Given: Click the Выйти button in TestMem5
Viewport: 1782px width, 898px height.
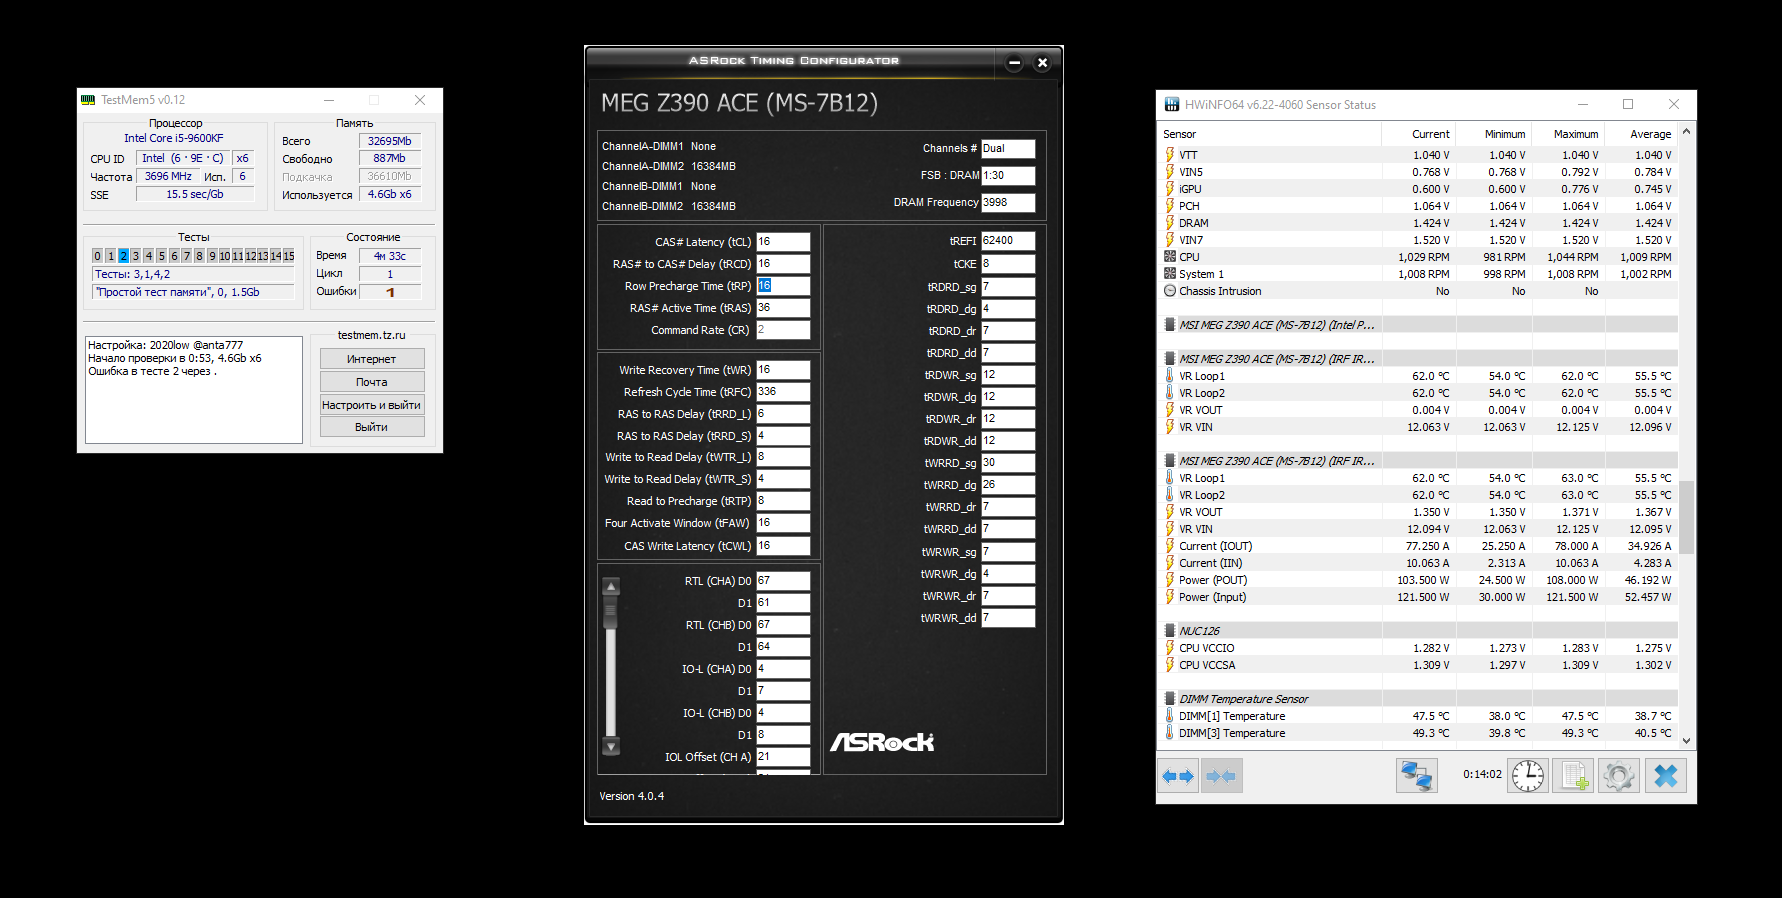Looking at the screenshot, I should pyautogui.click(x=372, y=427).
